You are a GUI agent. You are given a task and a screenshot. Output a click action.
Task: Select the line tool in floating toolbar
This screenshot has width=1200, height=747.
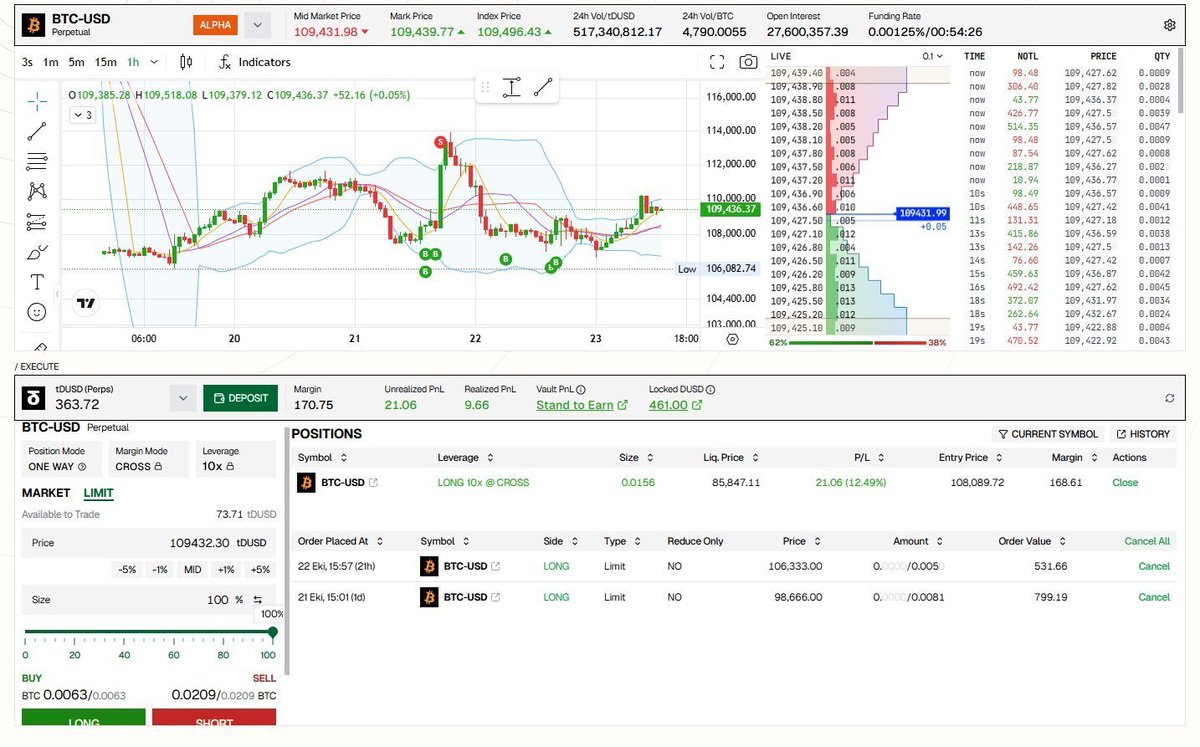pos(542,87)
